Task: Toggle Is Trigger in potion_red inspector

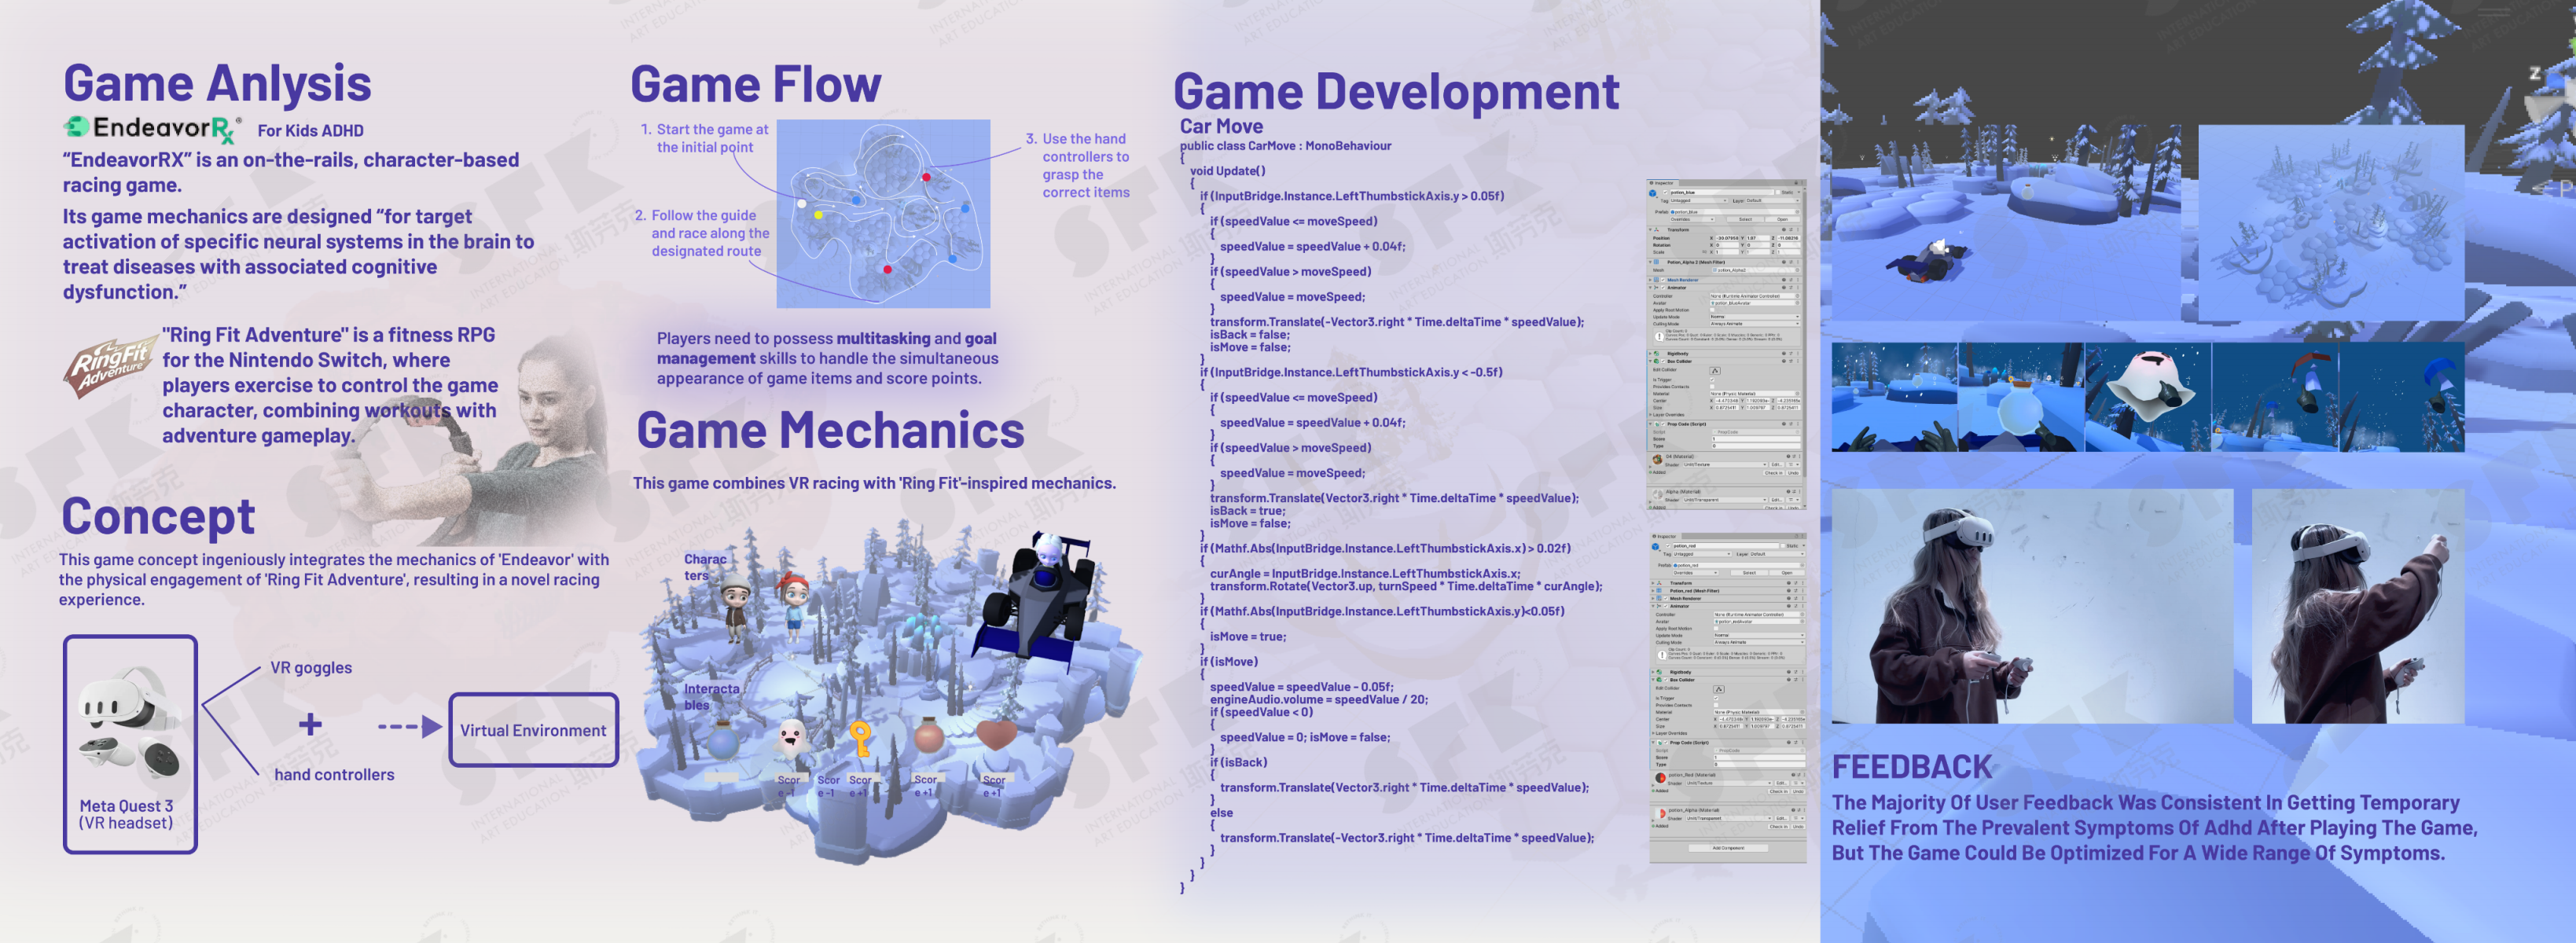Action: (x=1716, y=699)
